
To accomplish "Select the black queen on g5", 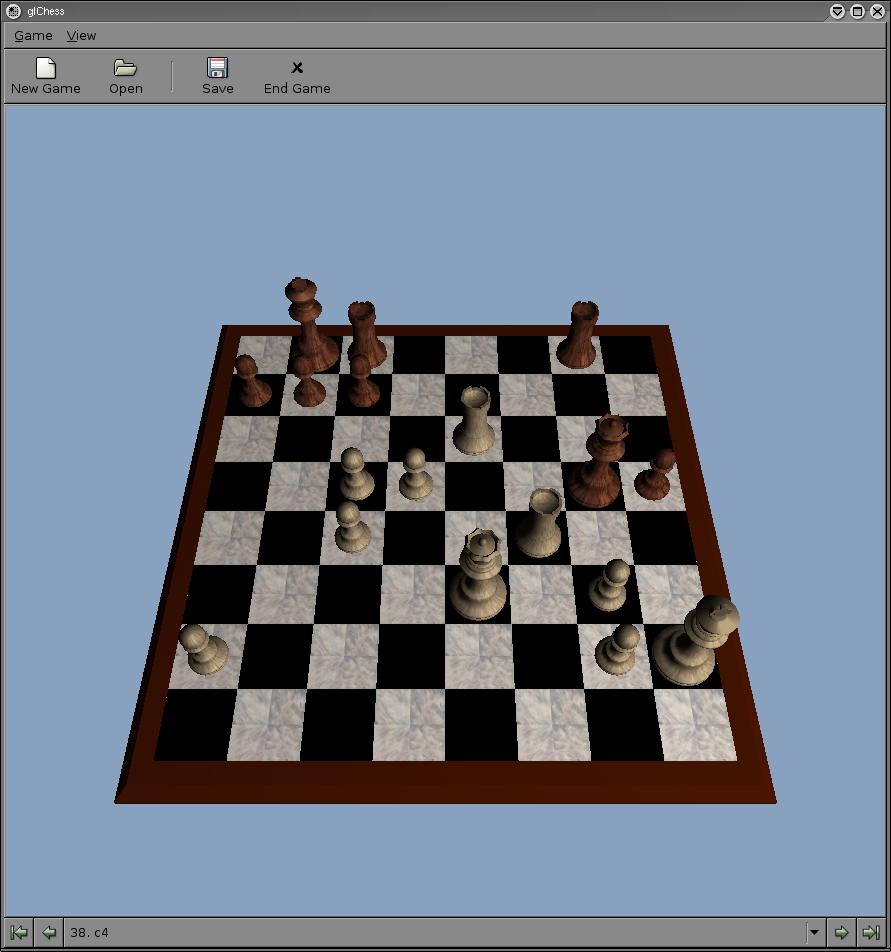I will coord(600,462).
